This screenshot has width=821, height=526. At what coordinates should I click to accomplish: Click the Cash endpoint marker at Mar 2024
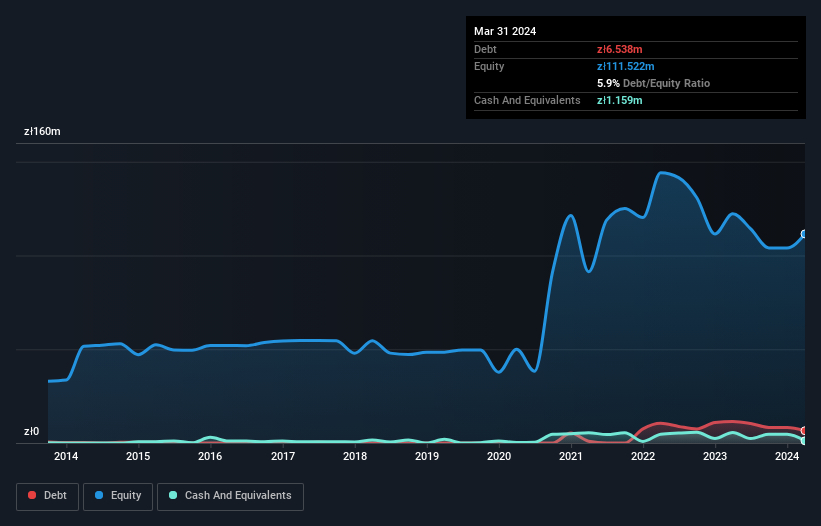[x=804, y=441]
